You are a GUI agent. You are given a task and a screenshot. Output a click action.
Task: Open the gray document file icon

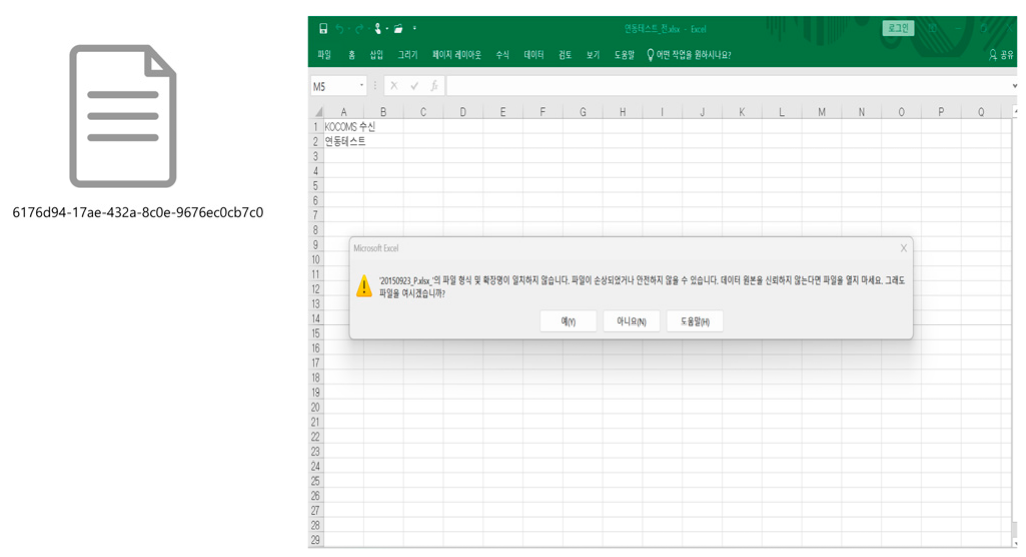(122, 116)
